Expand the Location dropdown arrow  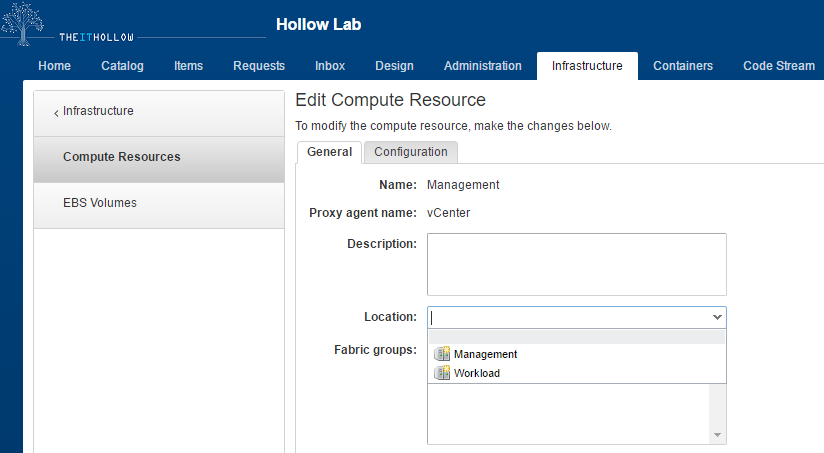716,317
